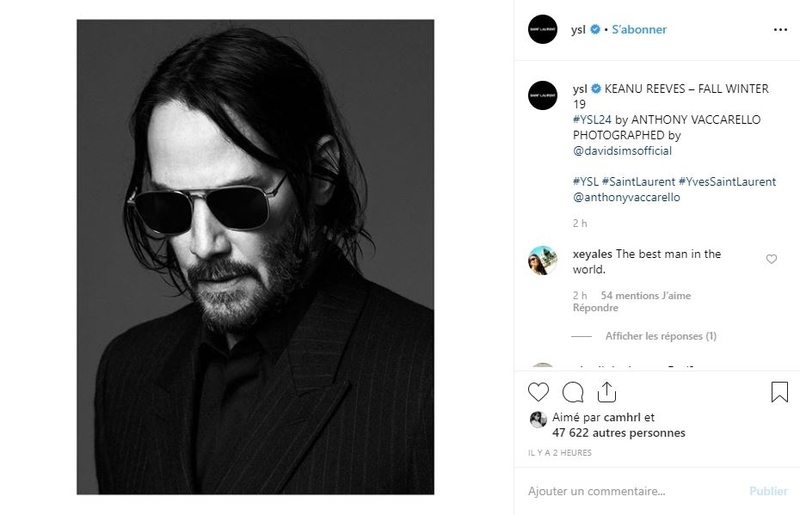Focus the Ajouter un commentaire field
Image resolution: width=800 pixels, height=515 pixels.
pyautogui.click(x=633, y=491)
